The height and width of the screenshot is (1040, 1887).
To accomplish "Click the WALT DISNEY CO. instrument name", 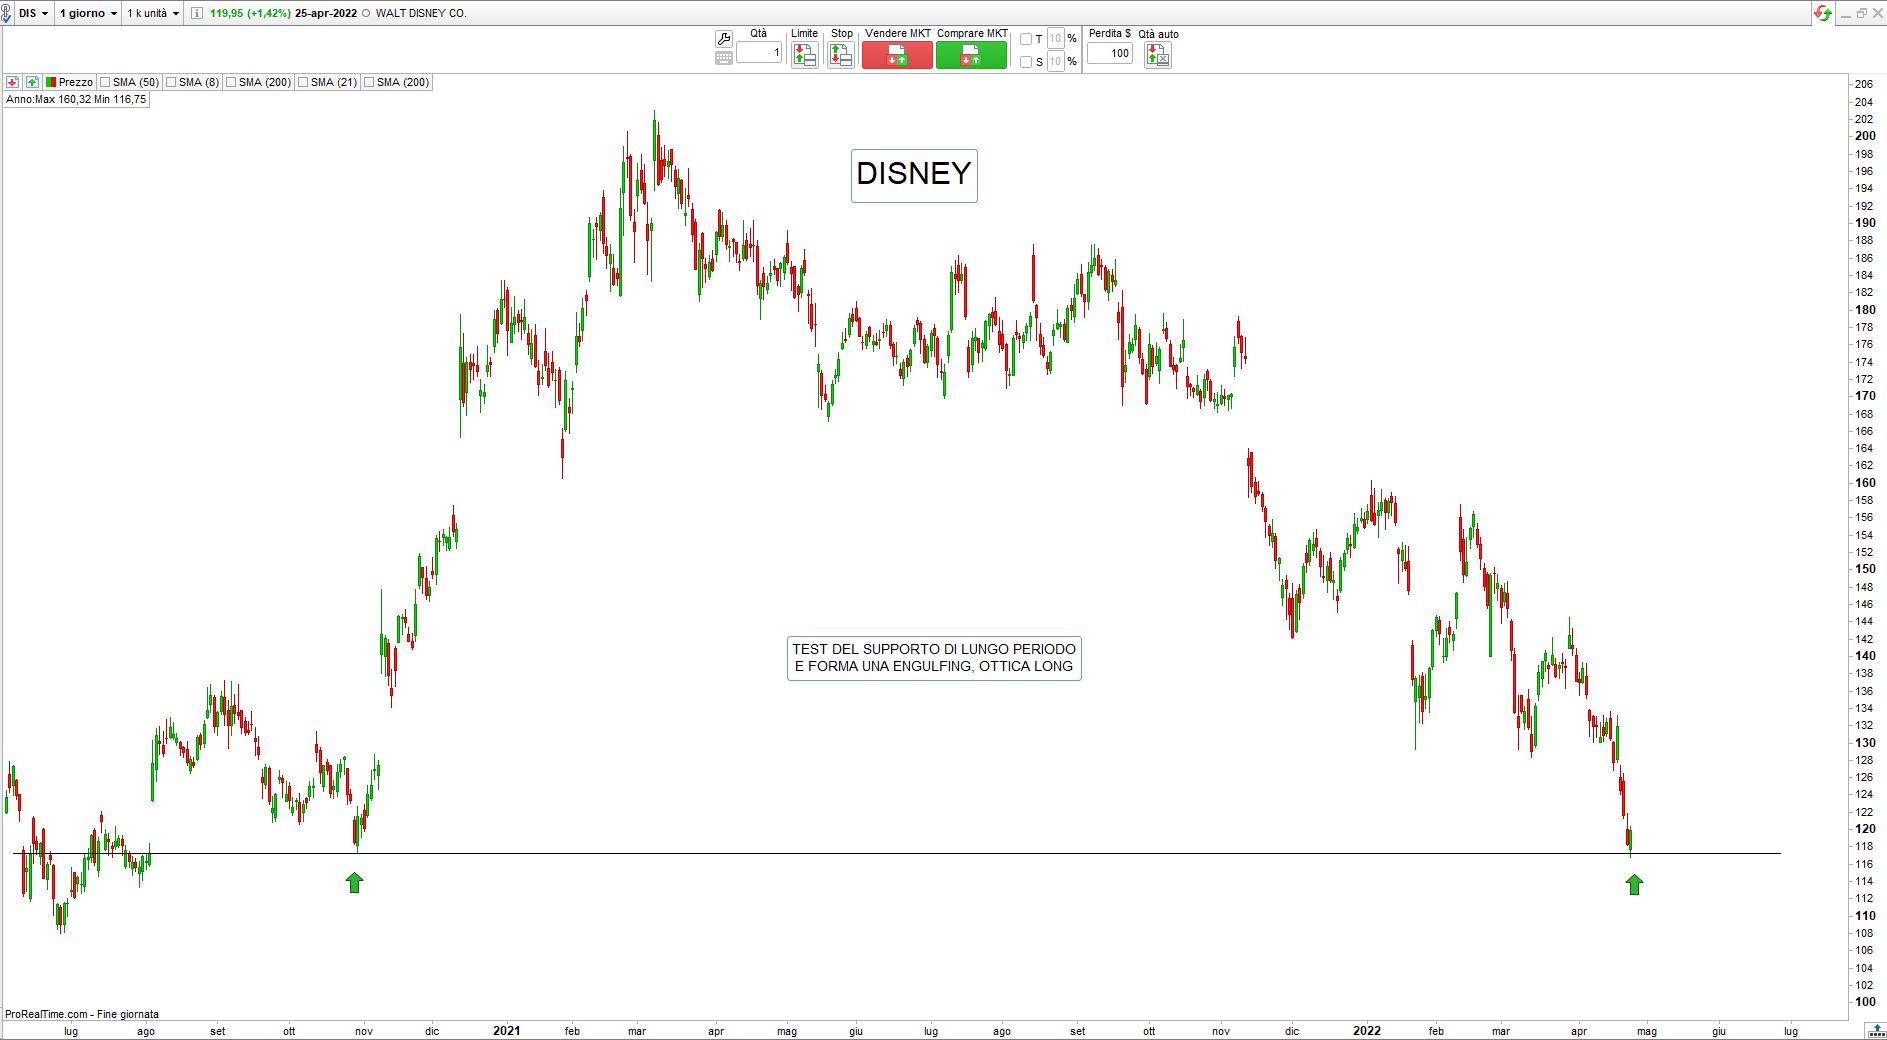I will tap(421, 13).
